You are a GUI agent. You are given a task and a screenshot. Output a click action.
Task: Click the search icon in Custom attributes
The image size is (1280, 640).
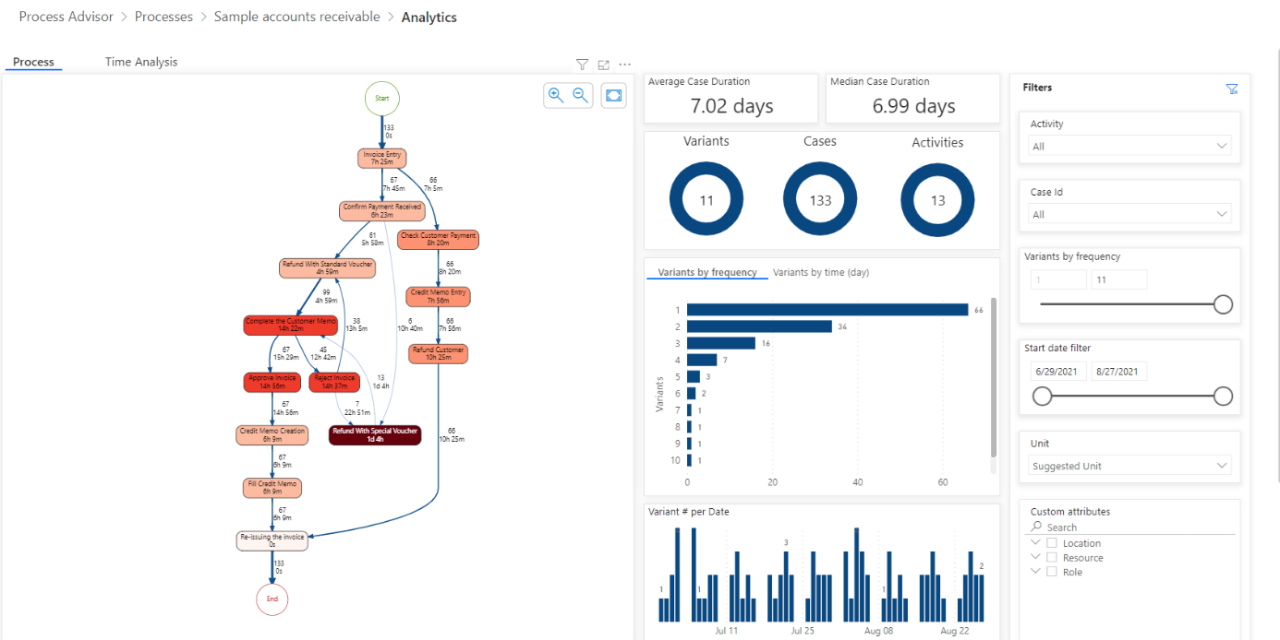click(x=1037, y=527)
